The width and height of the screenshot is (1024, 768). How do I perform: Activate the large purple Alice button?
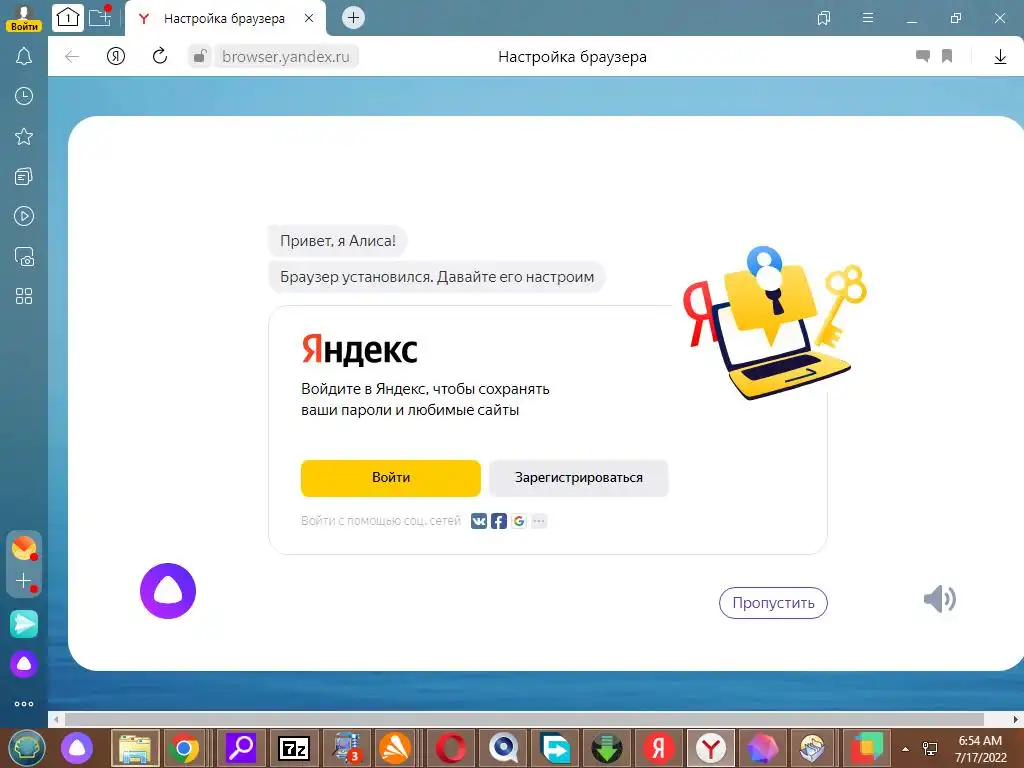click(x=168, y=591)
